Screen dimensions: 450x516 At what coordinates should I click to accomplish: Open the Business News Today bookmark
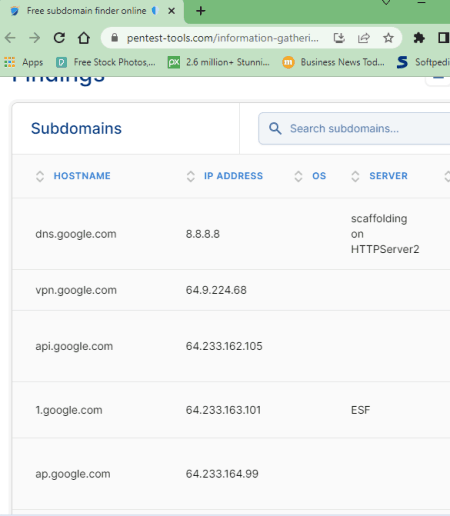333,62
